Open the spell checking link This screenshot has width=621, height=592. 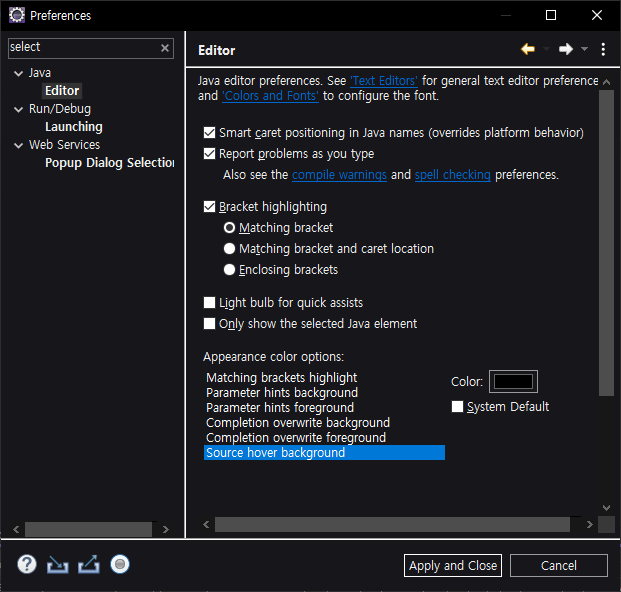tap(453, 175)
